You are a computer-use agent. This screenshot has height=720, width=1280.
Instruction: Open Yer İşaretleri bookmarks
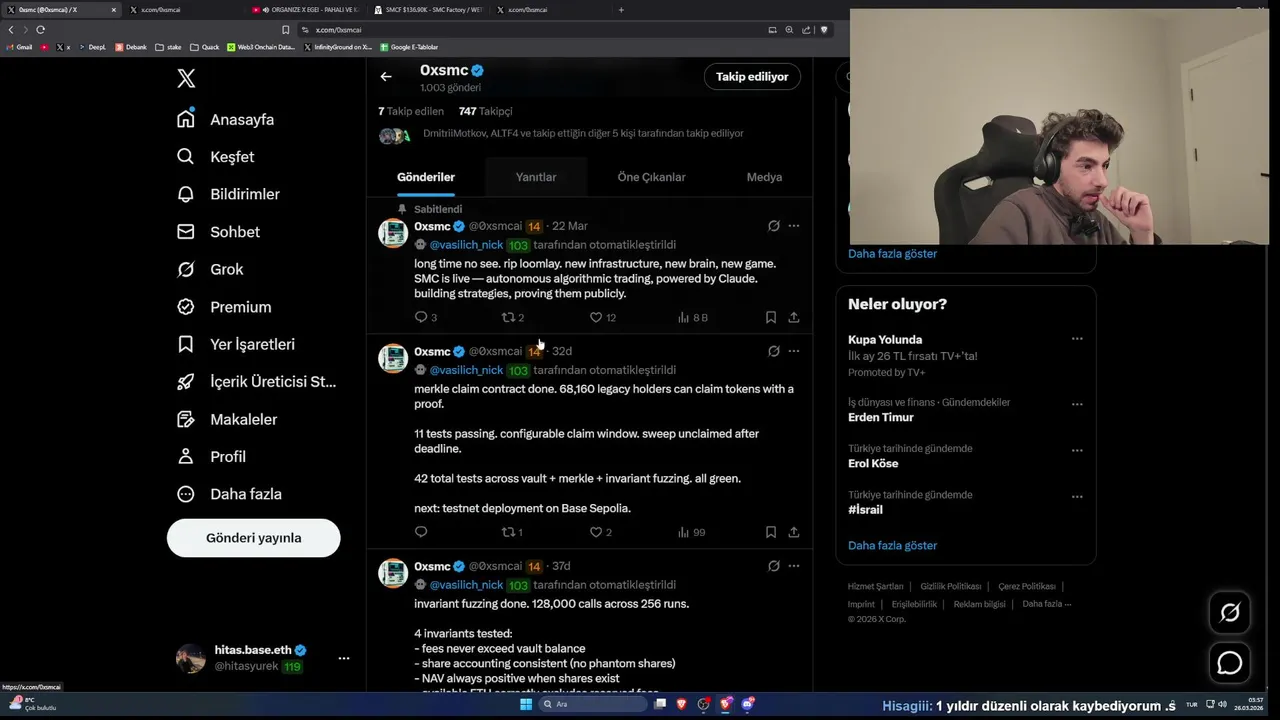235,344
